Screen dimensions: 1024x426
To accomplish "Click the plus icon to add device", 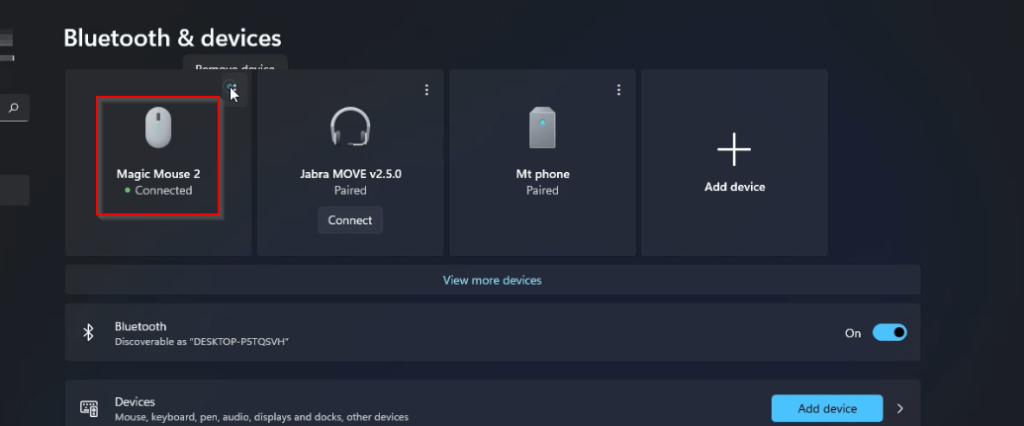I will pyautogui.click(x=734, y=150).
